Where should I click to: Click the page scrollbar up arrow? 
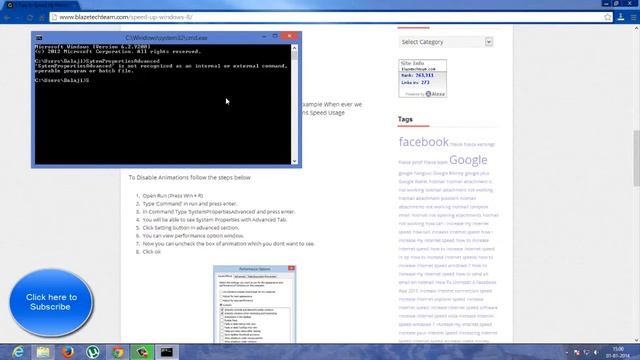point(636,28)
